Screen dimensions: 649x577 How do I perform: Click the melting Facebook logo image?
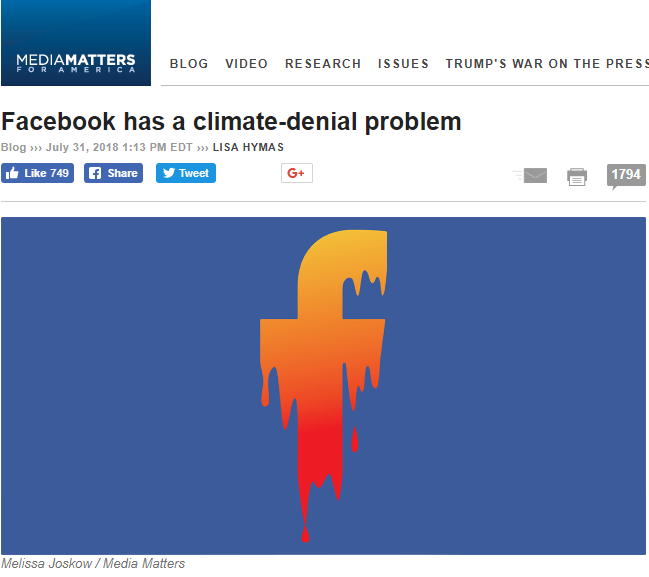click(x=323, y=386)
